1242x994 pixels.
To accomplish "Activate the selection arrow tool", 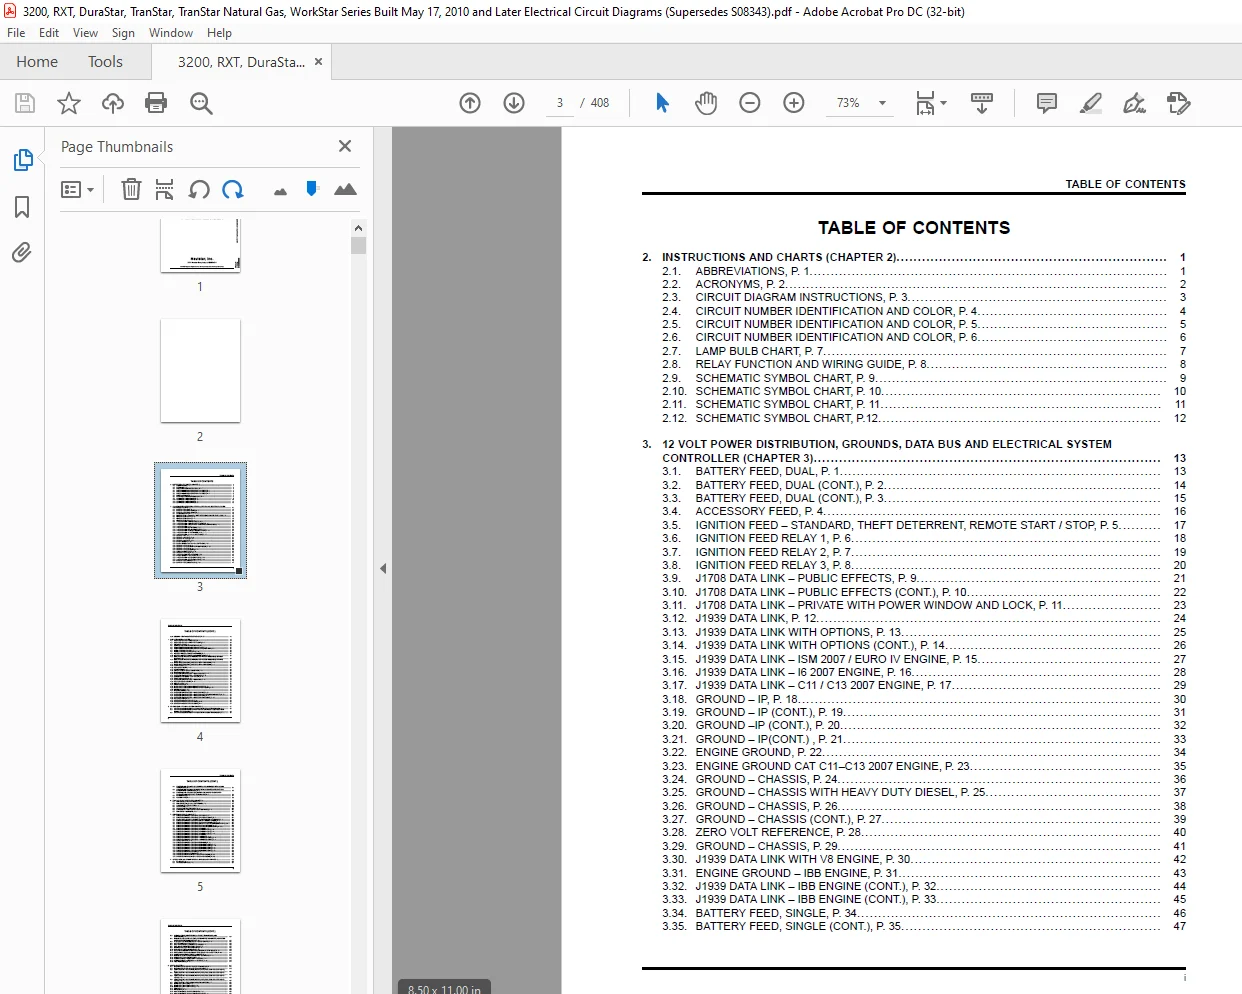I will (x=662, y=103).
